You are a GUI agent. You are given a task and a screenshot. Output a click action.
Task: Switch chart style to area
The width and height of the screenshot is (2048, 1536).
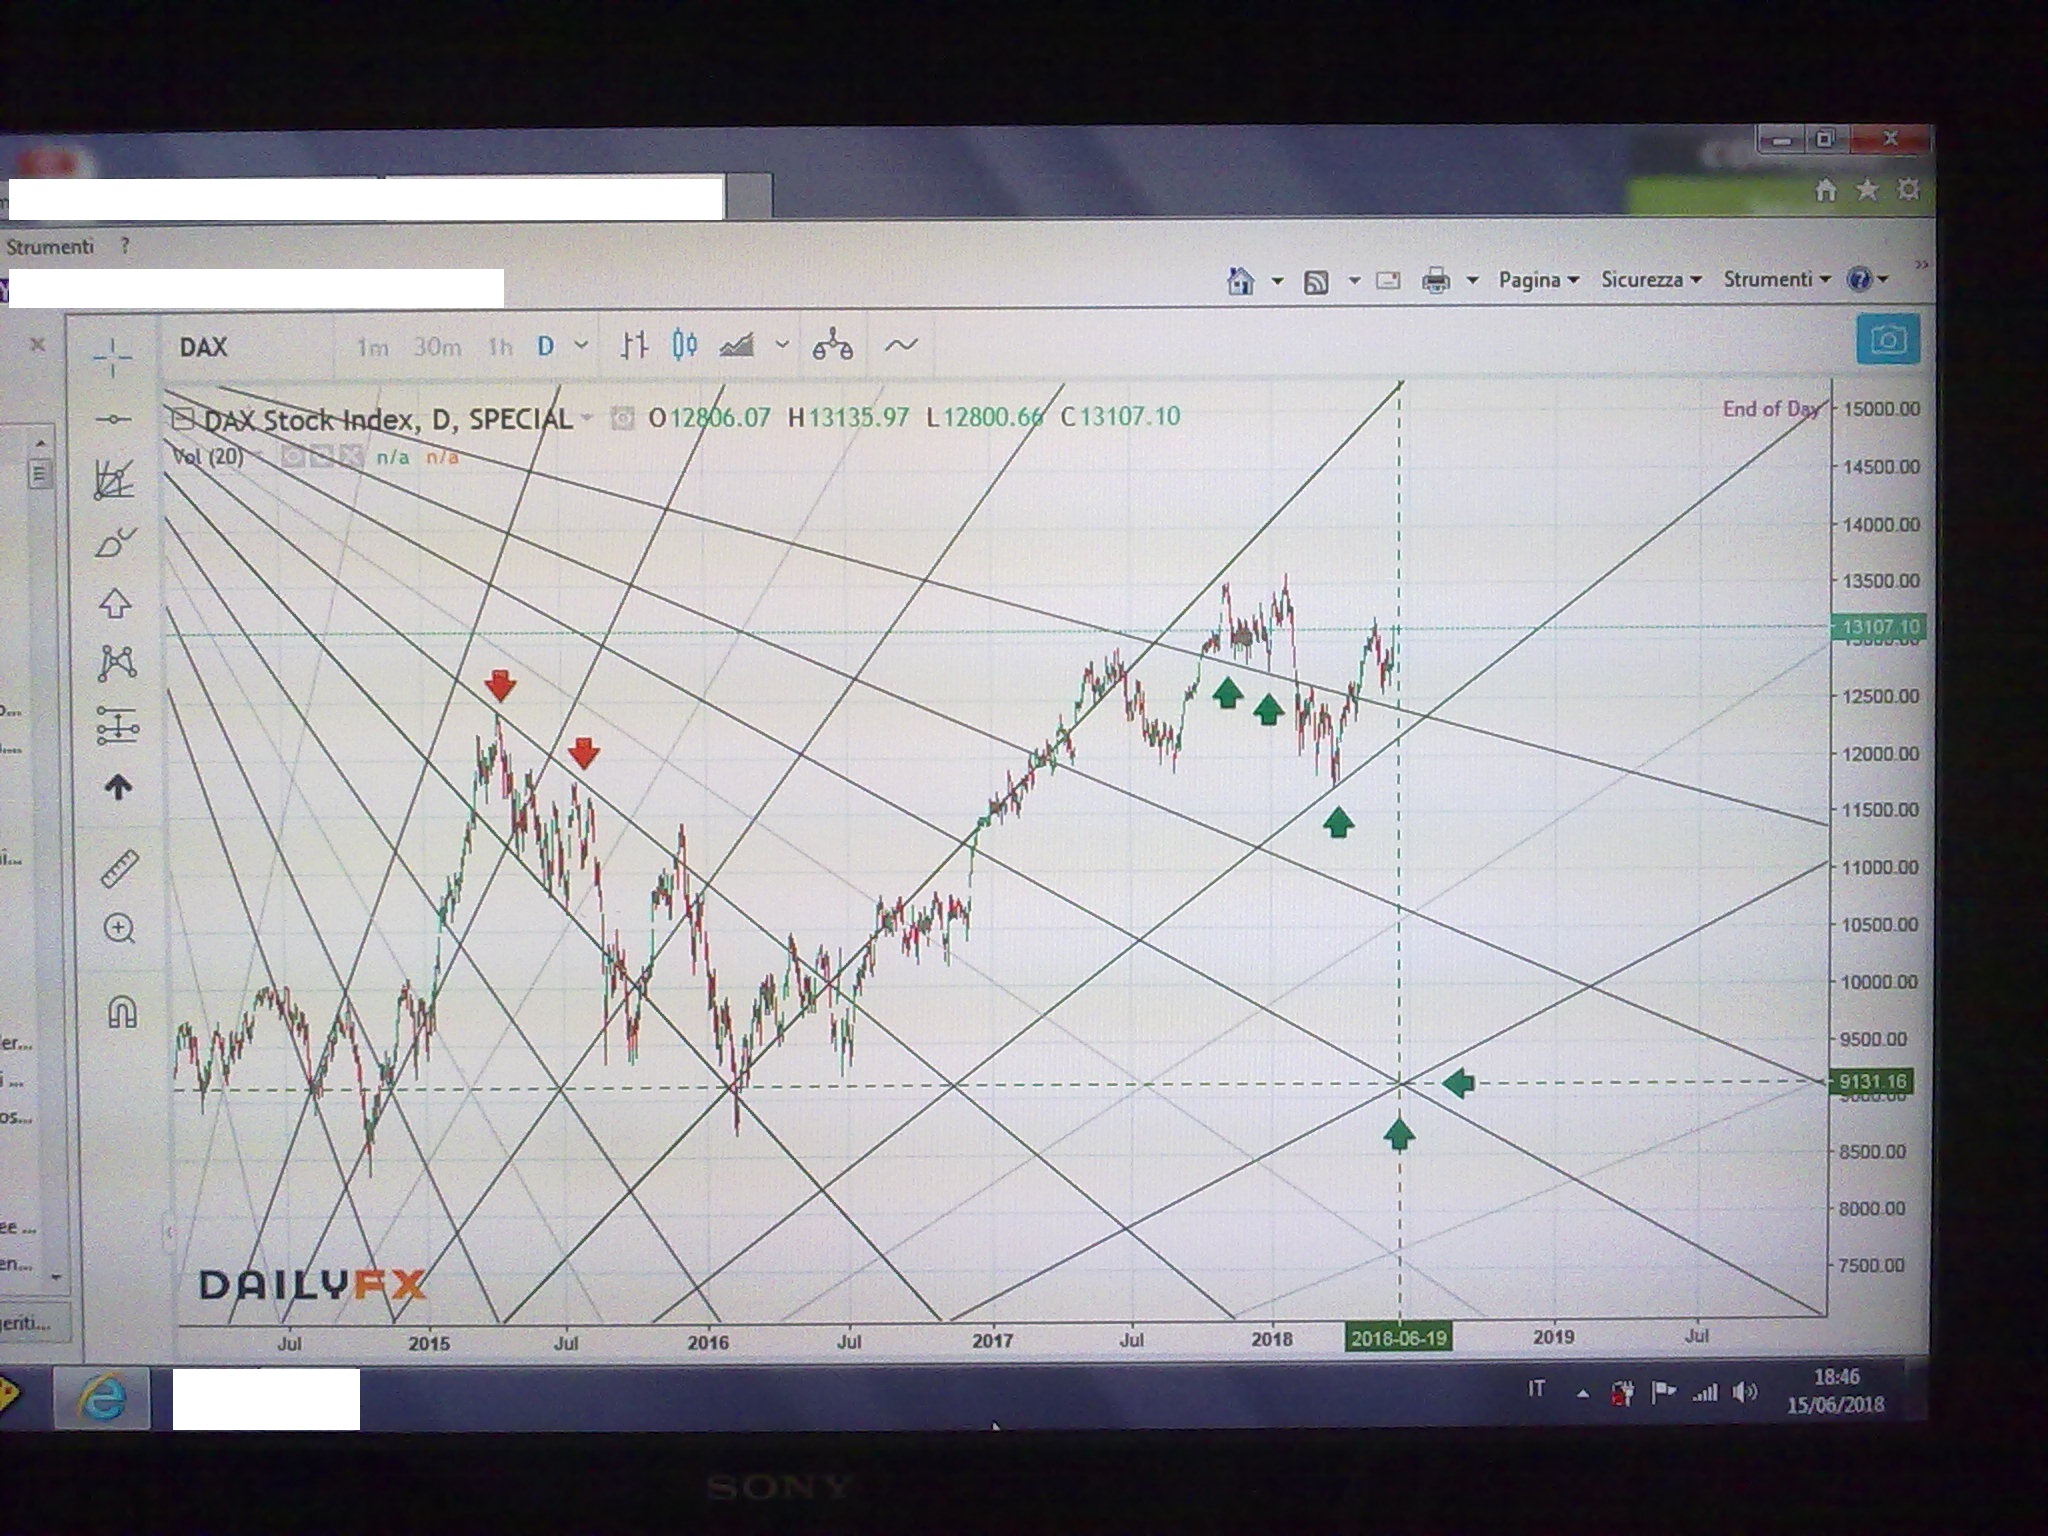click(x=737, y=346)
